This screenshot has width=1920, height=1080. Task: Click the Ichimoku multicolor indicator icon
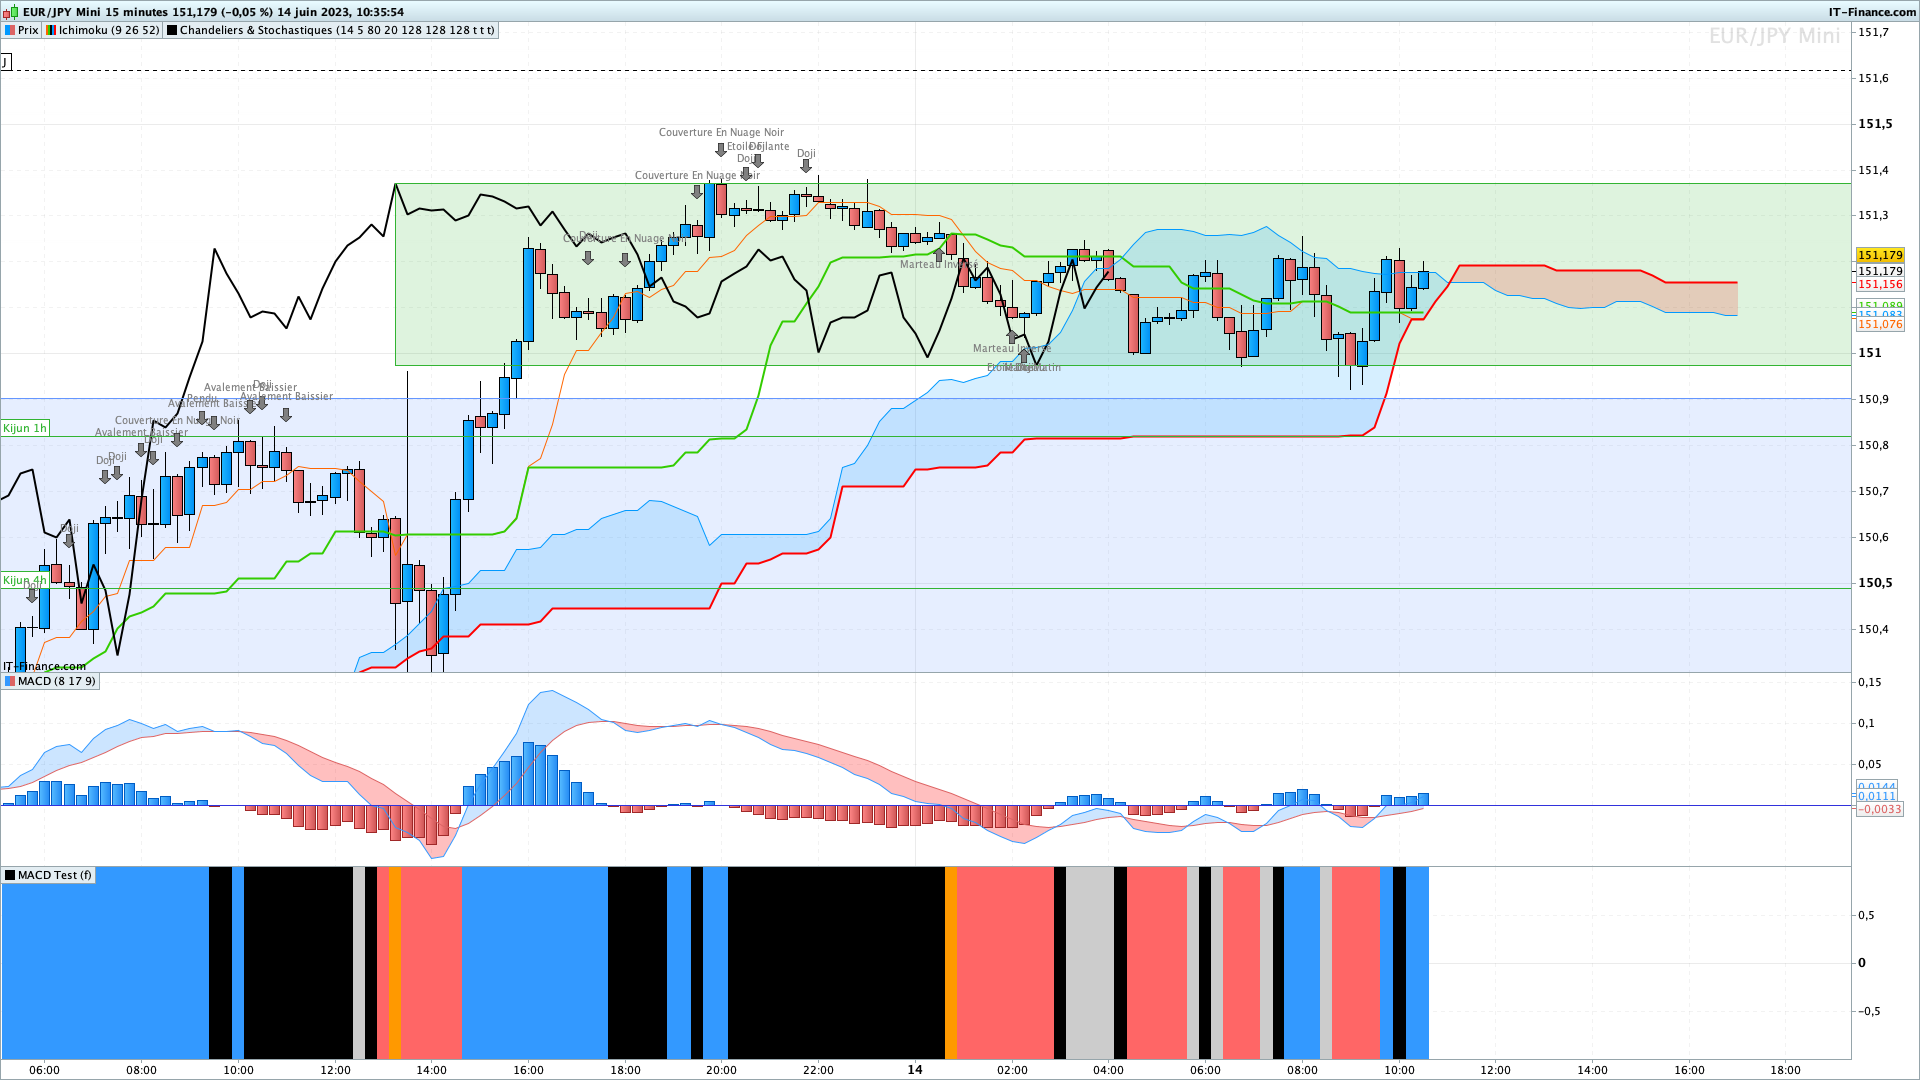coord(51,30)
